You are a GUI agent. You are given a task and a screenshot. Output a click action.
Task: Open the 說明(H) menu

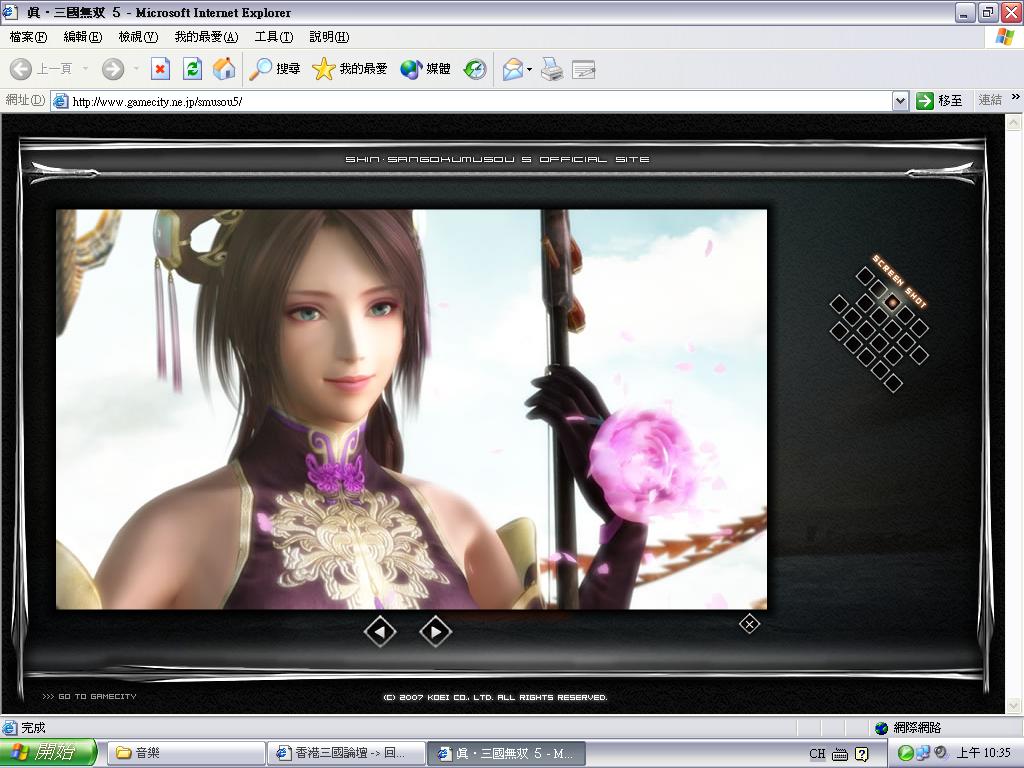coord(329,37)
